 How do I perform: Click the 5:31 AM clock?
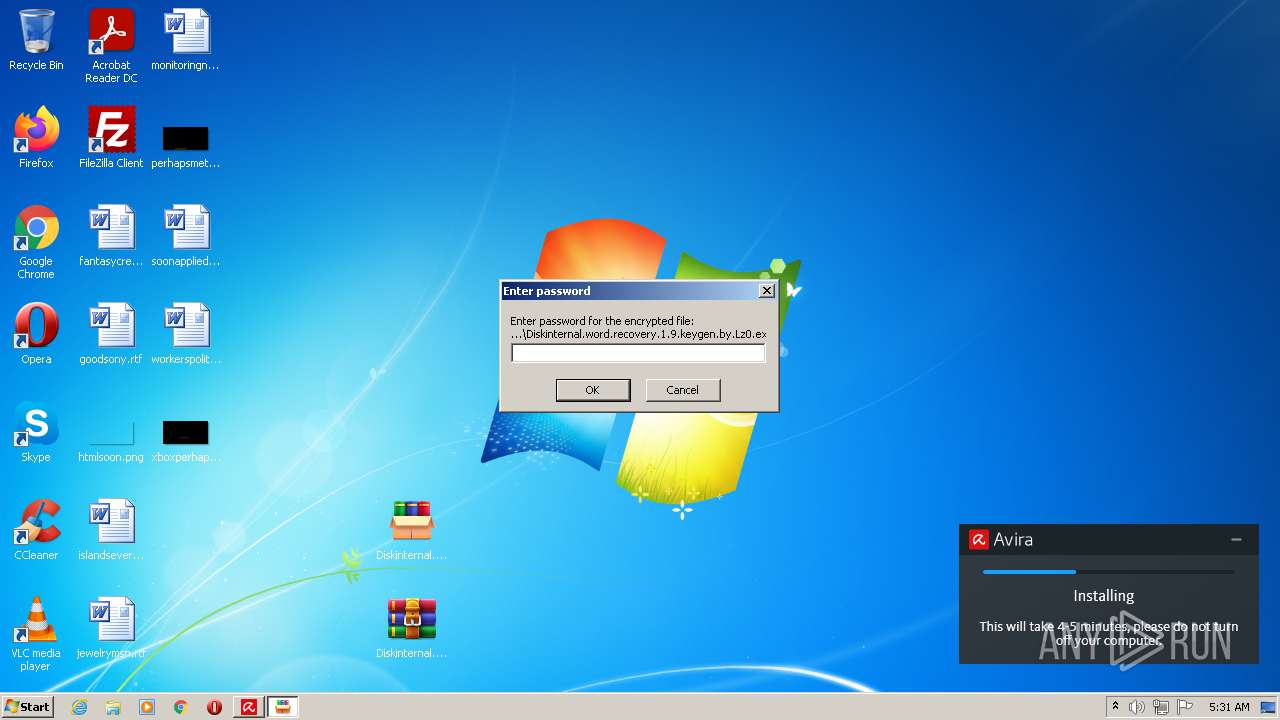1229,707
